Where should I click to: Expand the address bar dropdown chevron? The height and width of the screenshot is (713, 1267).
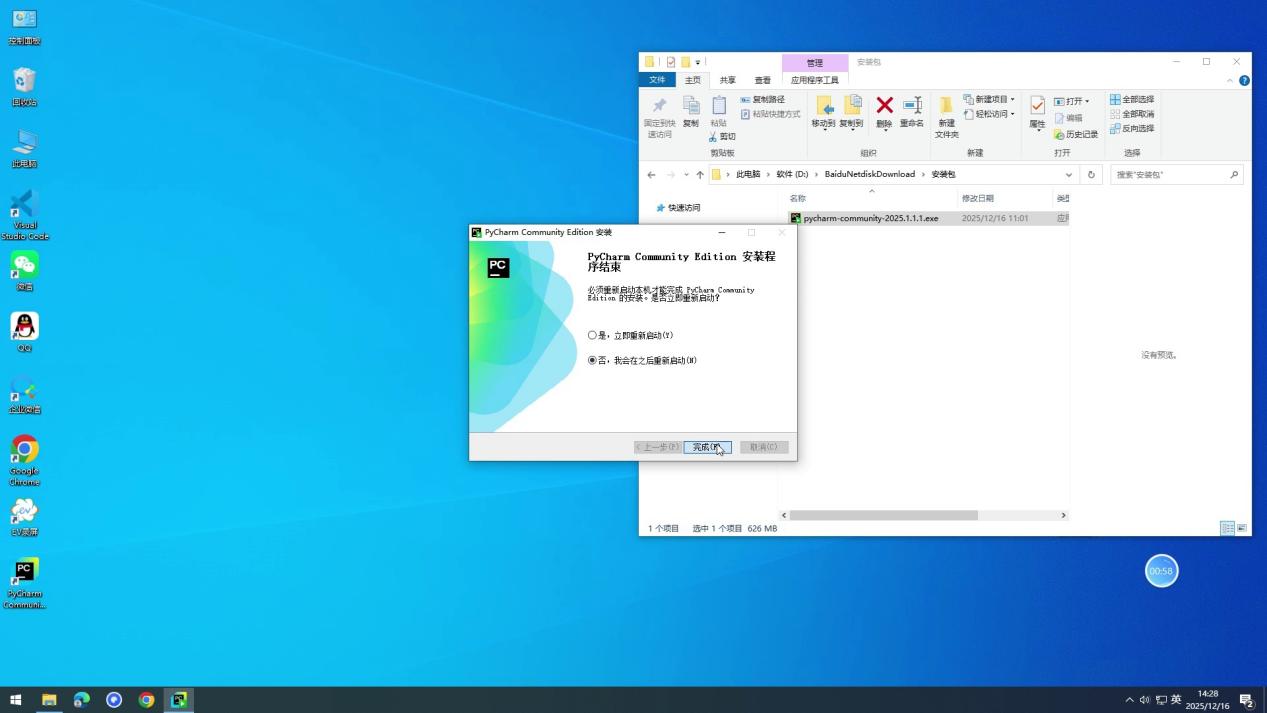coord(1069,174)
